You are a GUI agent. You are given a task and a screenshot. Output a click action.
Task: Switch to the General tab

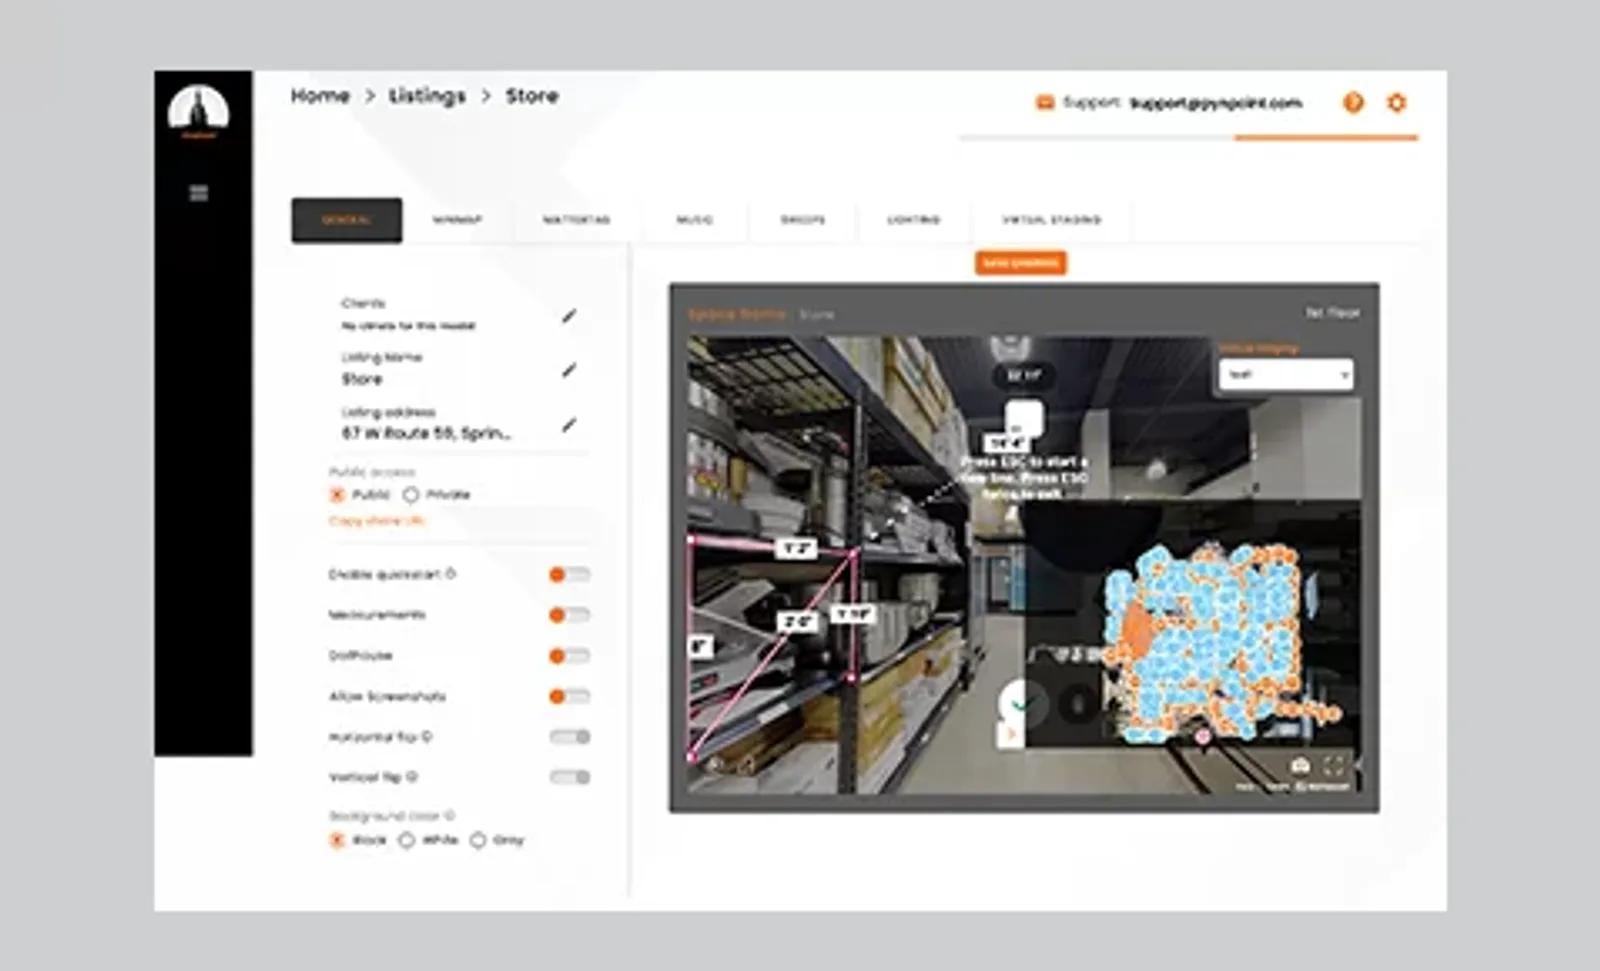(x=347, y=220)
